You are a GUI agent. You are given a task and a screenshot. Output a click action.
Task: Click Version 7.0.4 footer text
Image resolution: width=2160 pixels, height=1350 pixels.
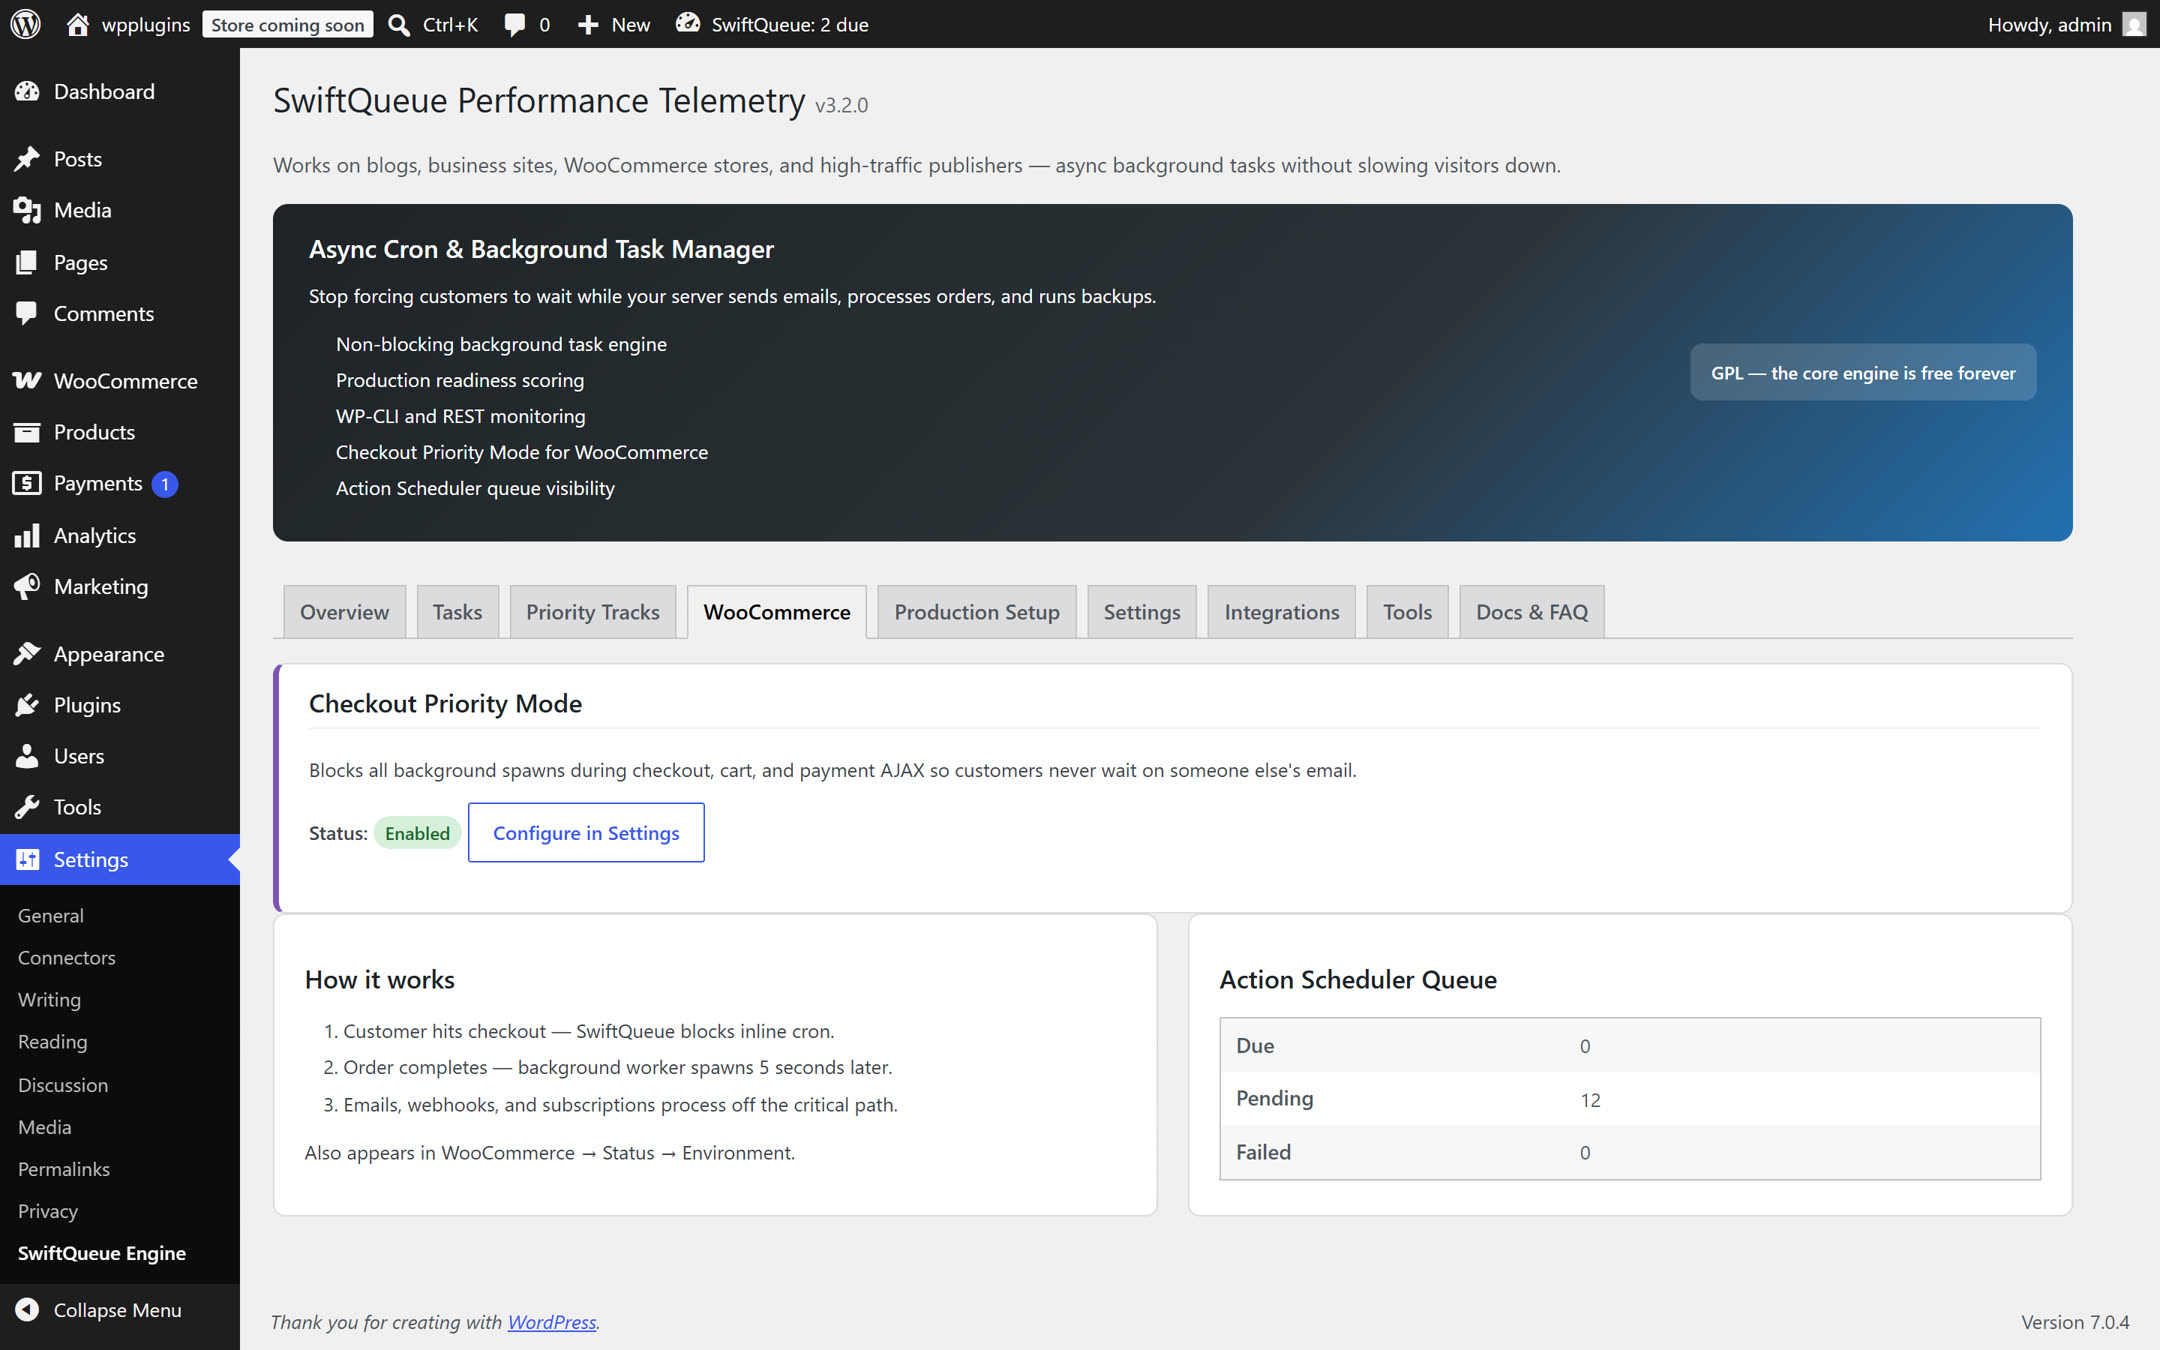2074,1321
